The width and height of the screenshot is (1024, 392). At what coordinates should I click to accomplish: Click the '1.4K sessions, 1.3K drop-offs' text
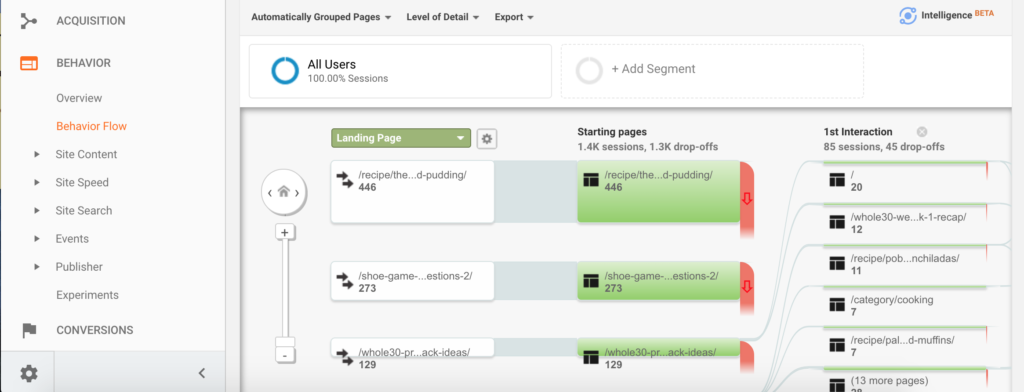click(x=648, y=147)
